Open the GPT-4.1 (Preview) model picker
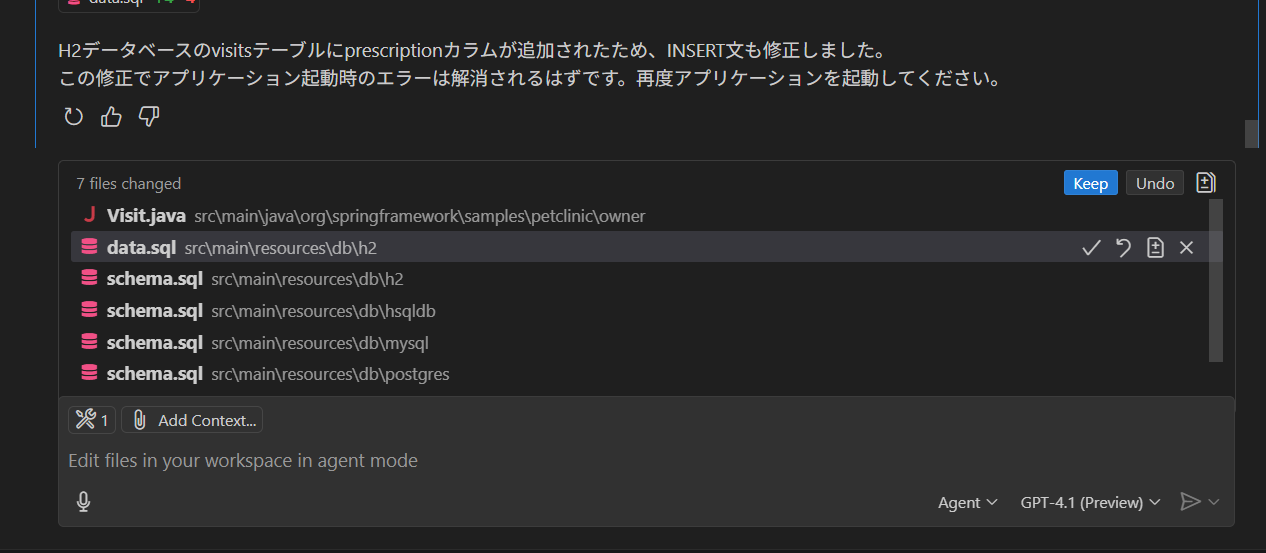 (x=1090, y=502)
